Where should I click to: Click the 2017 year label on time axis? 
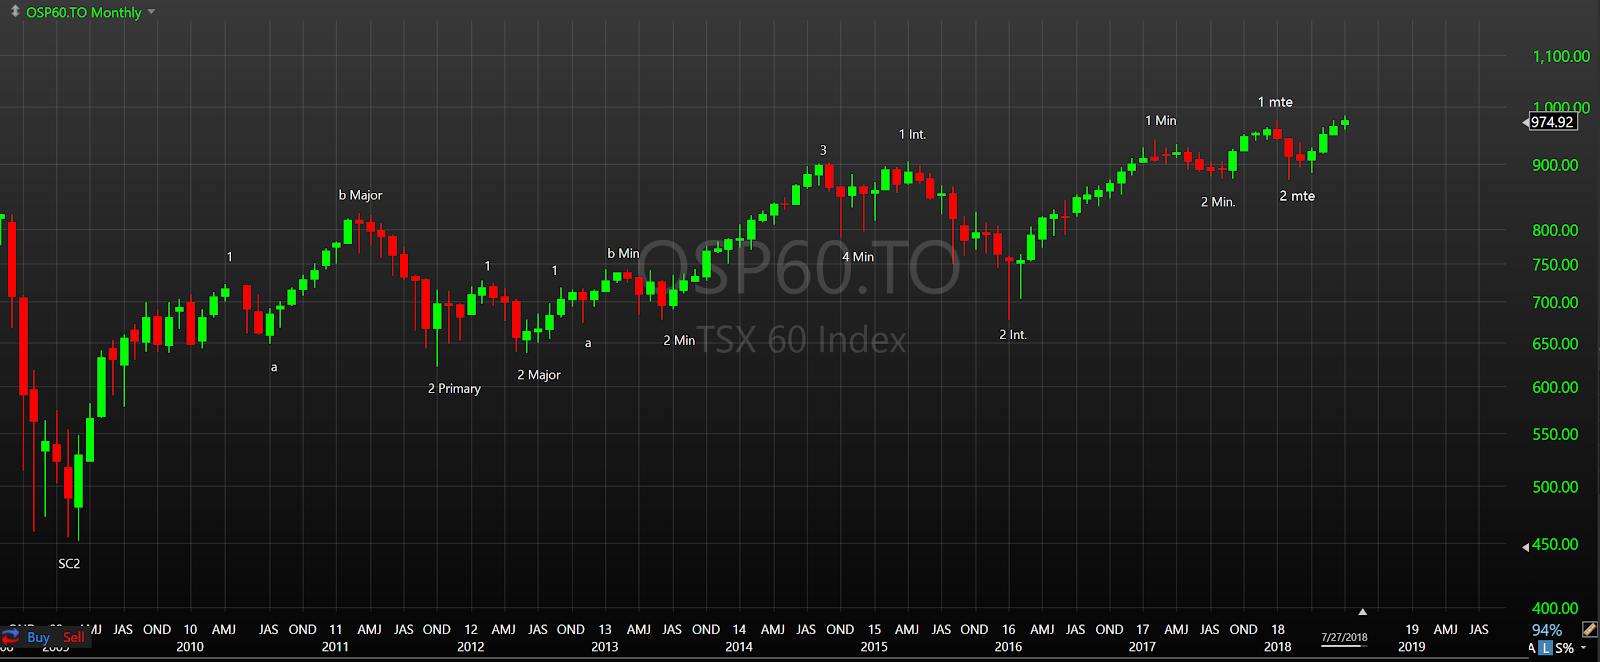click(x=1142, y=647)
